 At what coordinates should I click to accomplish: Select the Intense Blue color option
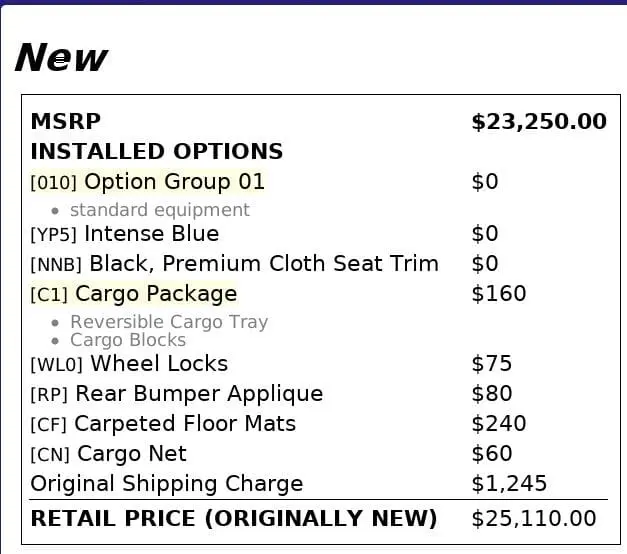coord(125,234)
